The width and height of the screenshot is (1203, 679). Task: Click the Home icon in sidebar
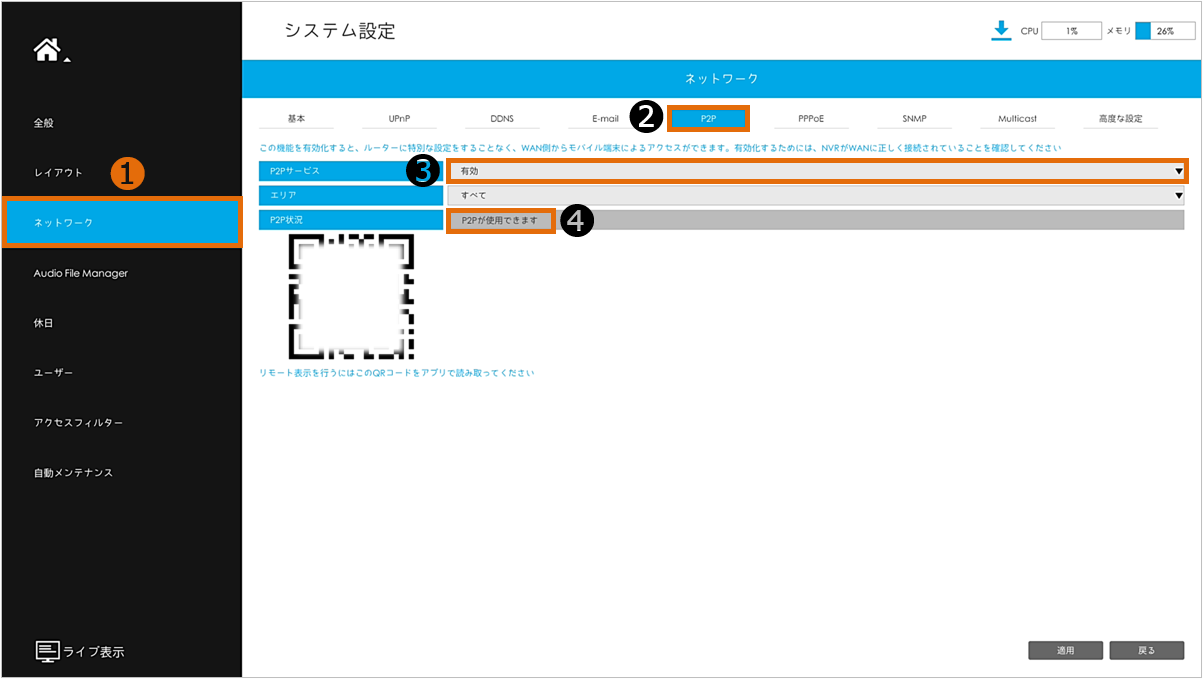coord(48,50)
